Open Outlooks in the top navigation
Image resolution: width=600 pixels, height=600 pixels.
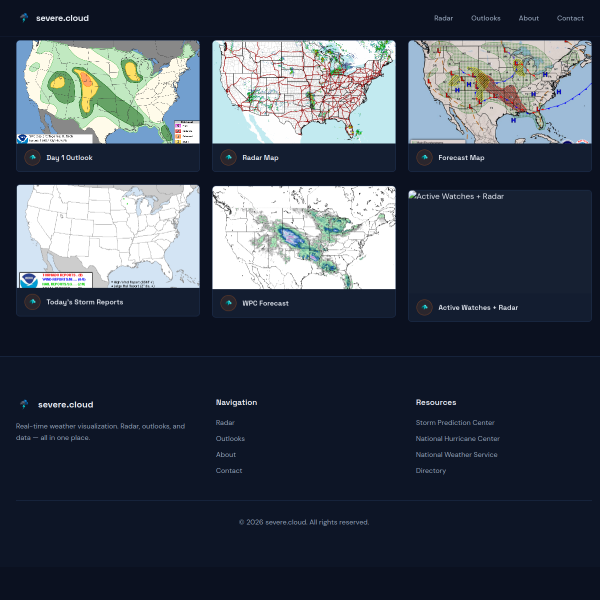pos(486,18)
